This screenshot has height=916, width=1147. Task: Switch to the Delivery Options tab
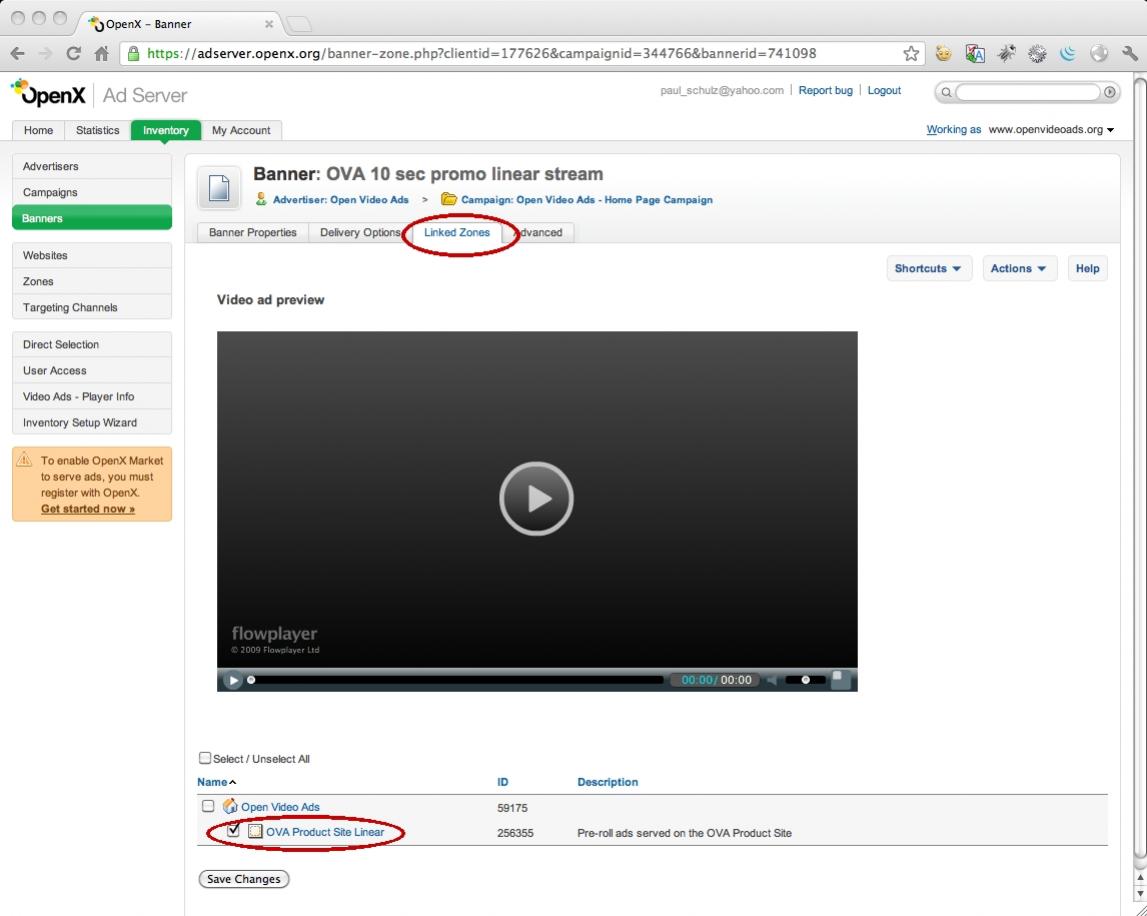coord(360,233)
